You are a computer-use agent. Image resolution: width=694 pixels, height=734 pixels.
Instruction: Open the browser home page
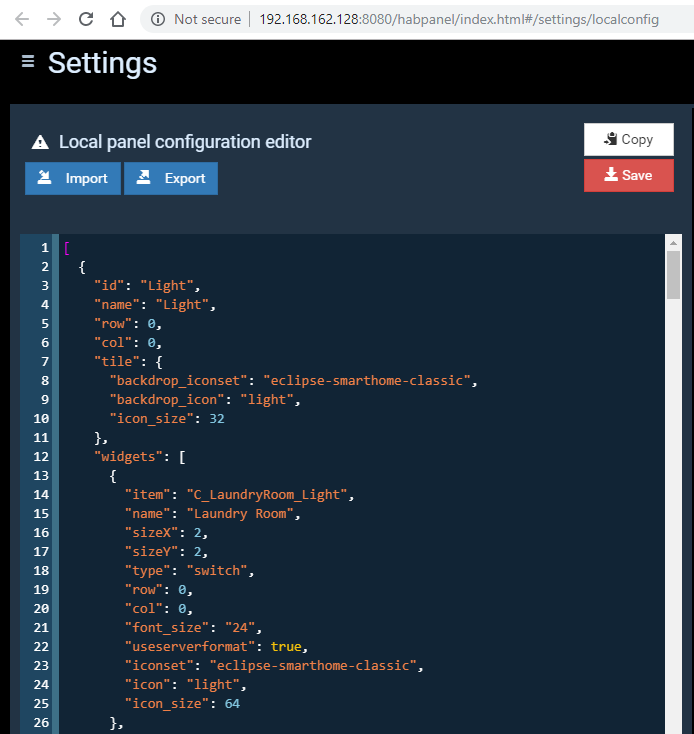pos(117,19)
